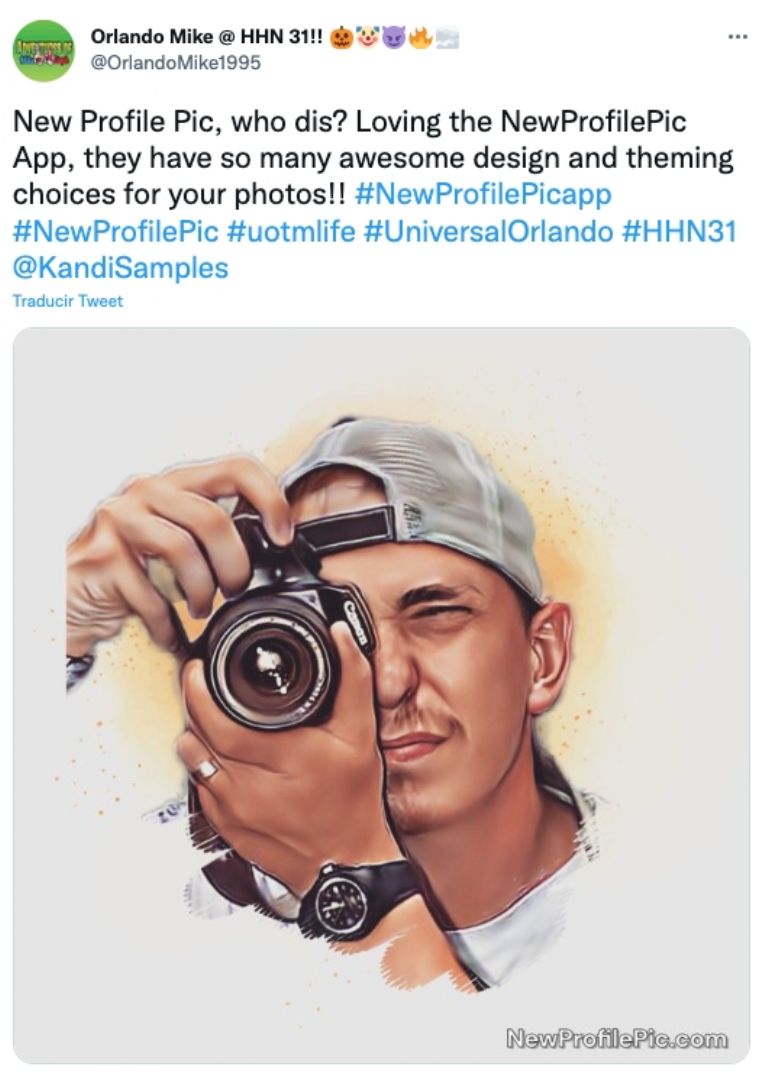The height and width of the screenshot is (1079, 768).
Task: Click the purple devil emoji in the name
Action: point(394,38)
